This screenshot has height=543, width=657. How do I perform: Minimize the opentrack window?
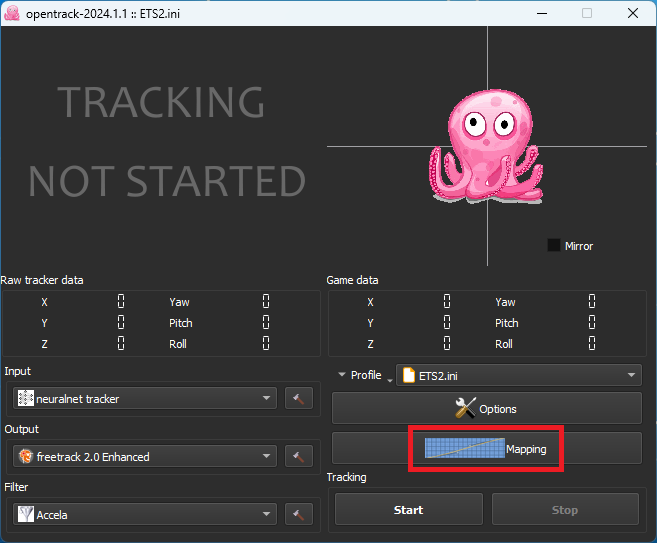pyautogui.click(x=542, y=13)
